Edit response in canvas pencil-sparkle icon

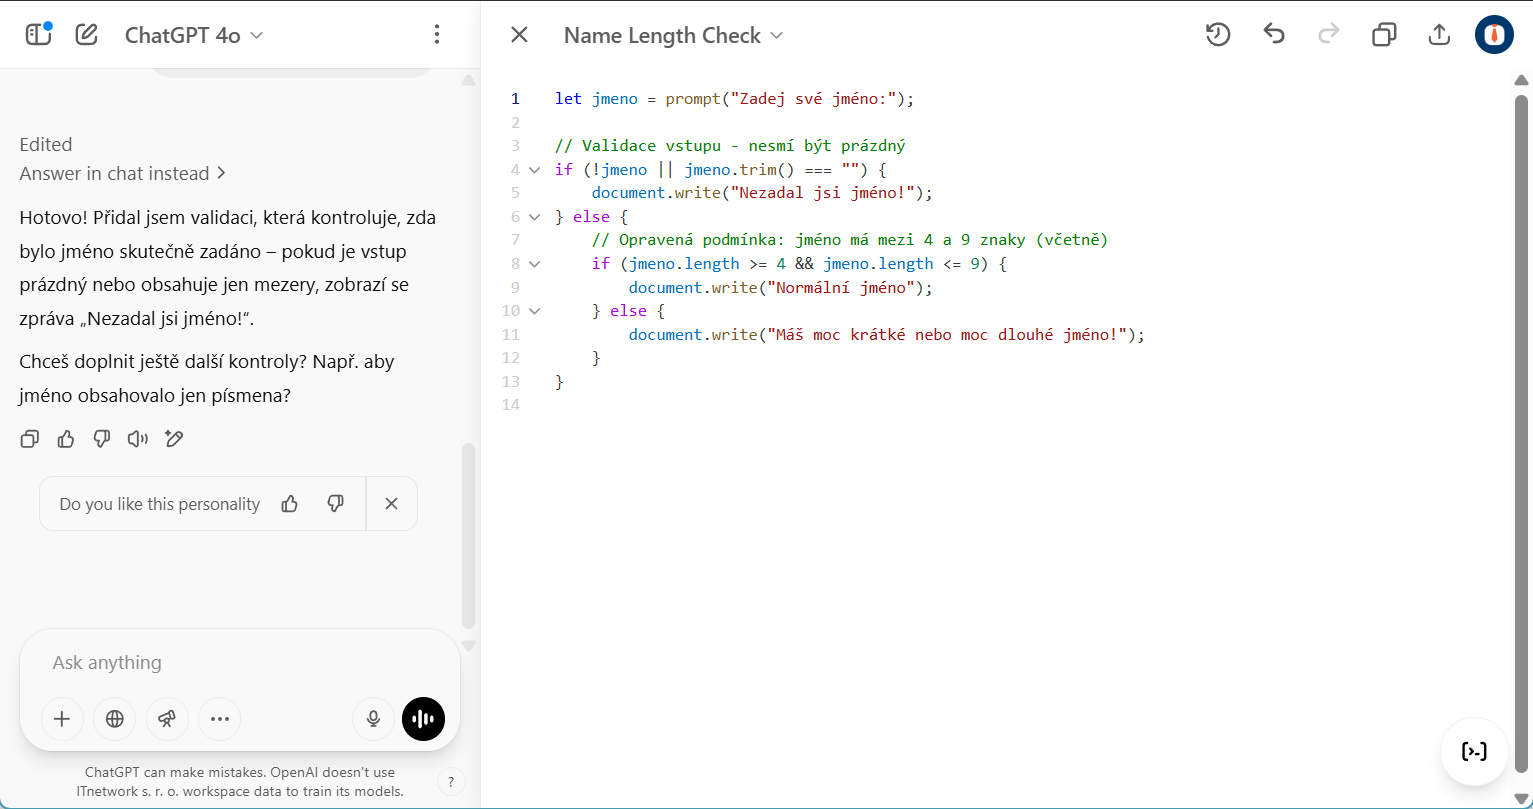pos(174,438)
